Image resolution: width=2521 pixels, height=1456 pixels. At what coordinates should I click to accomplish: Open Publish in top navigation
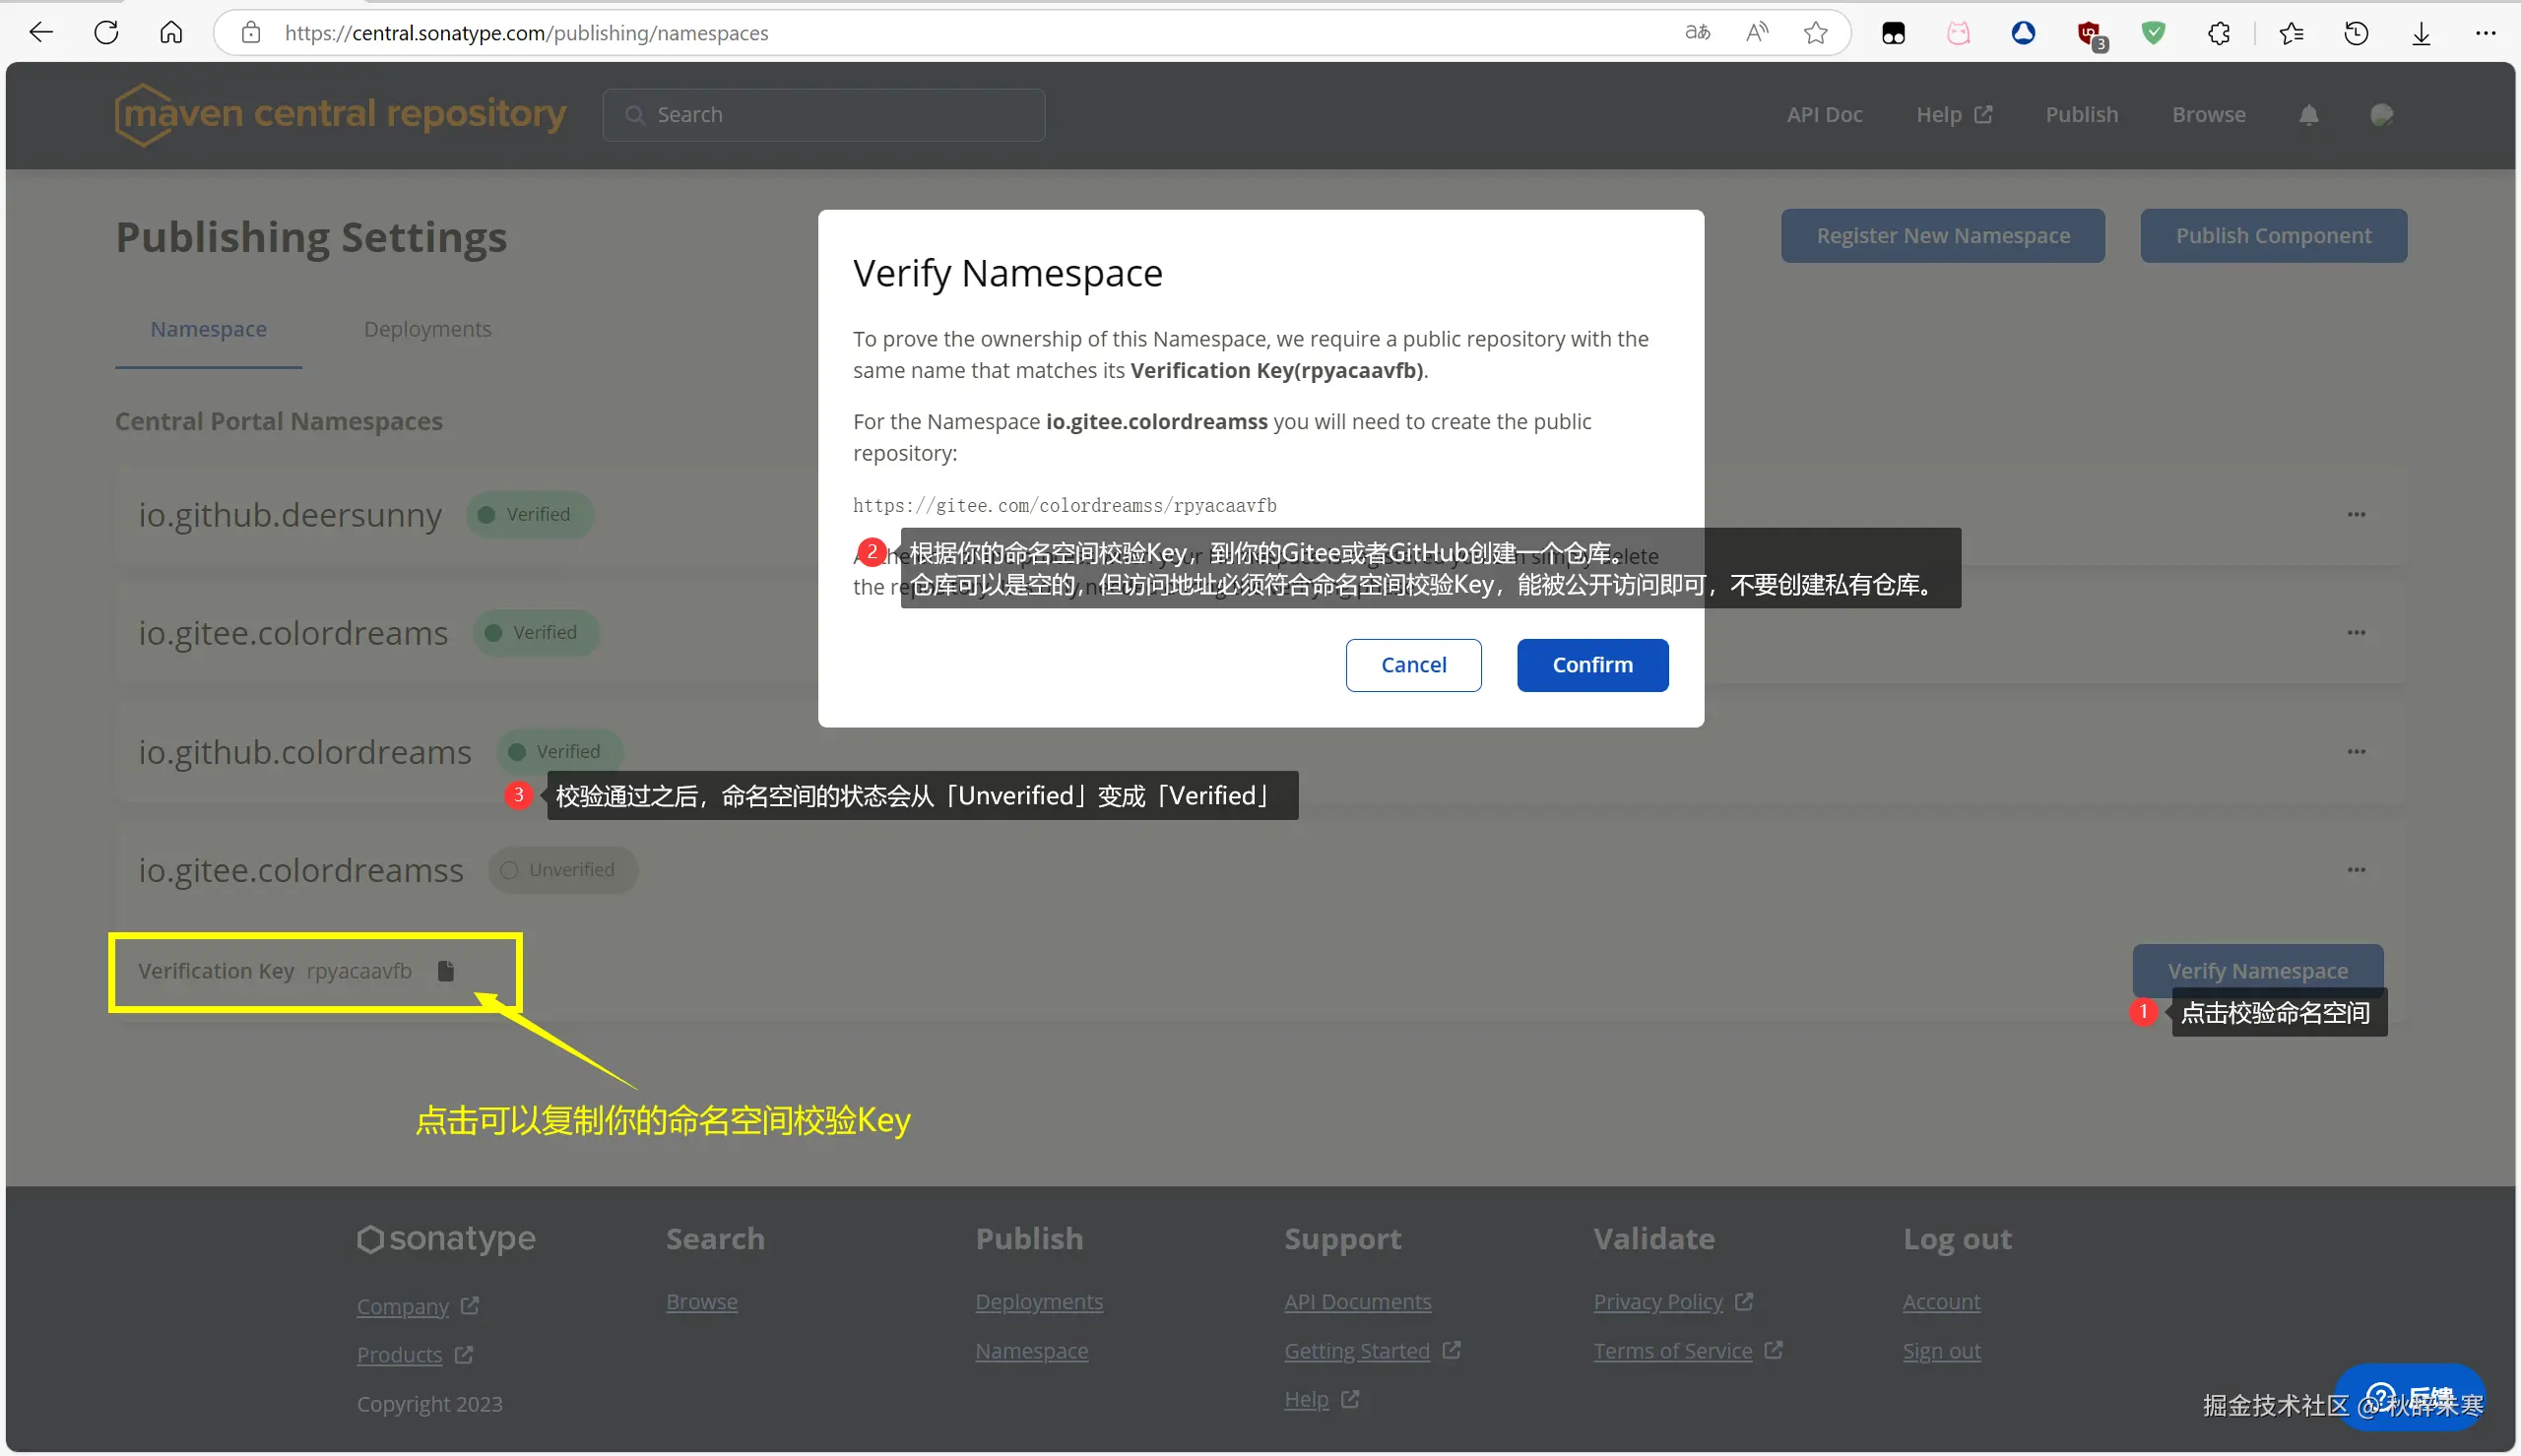pos(2081,115)
